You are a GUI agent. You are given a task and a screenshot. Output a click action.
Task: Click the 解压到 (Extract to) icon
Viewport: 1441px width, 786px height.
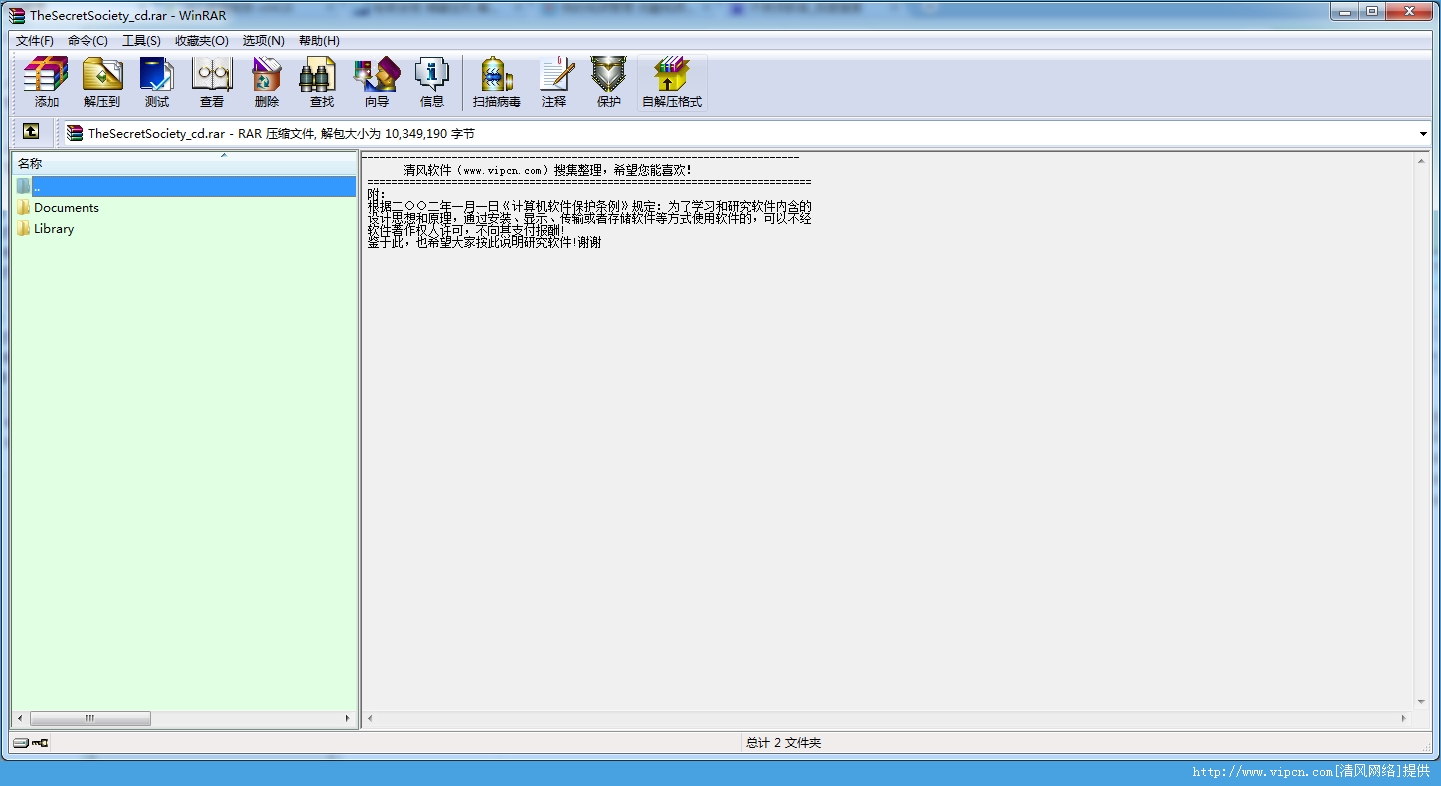click(102, 82)
